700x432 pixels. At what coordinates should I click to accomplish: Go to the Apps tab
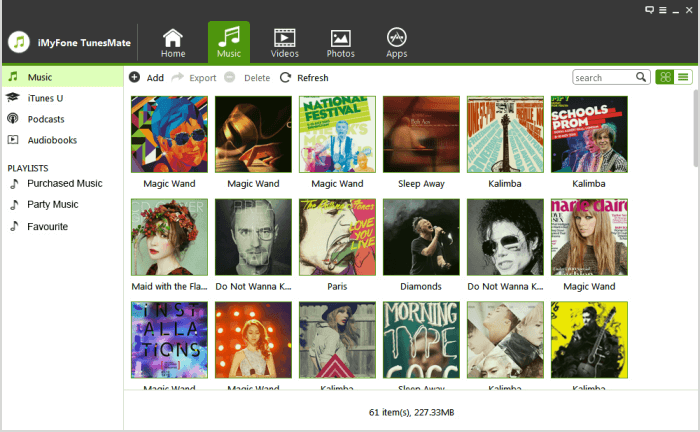point(396,43)
